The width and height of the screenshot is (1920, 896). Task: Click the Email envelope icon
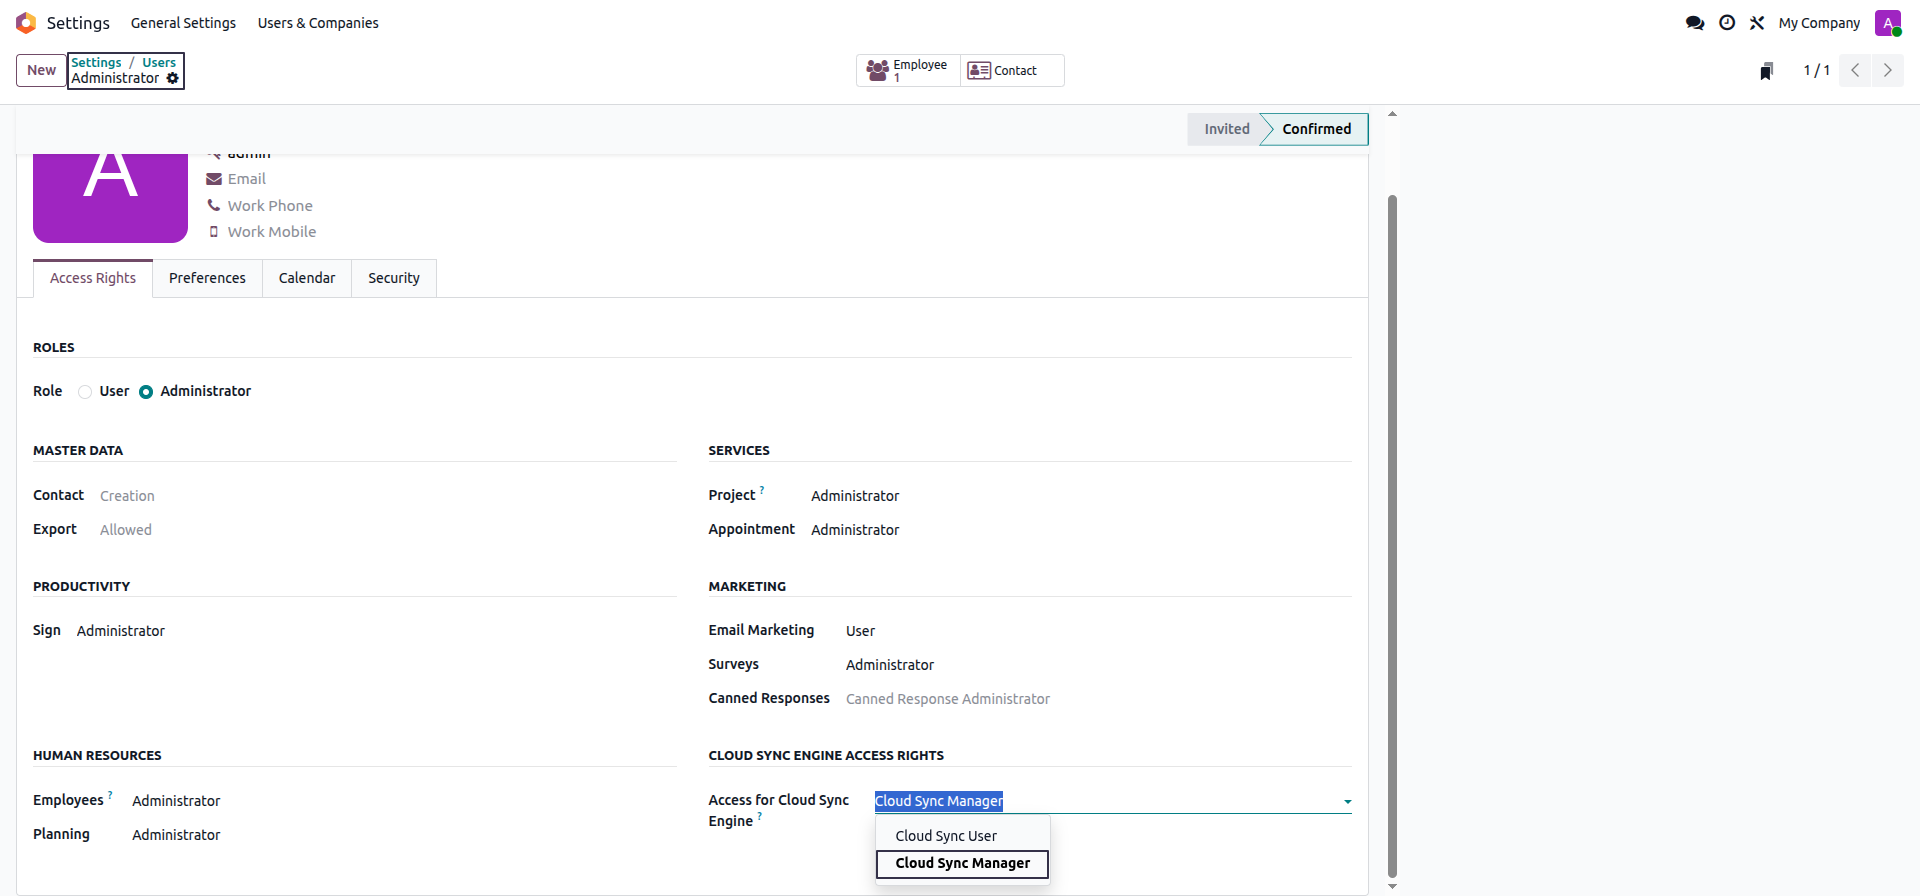(214, 179)
